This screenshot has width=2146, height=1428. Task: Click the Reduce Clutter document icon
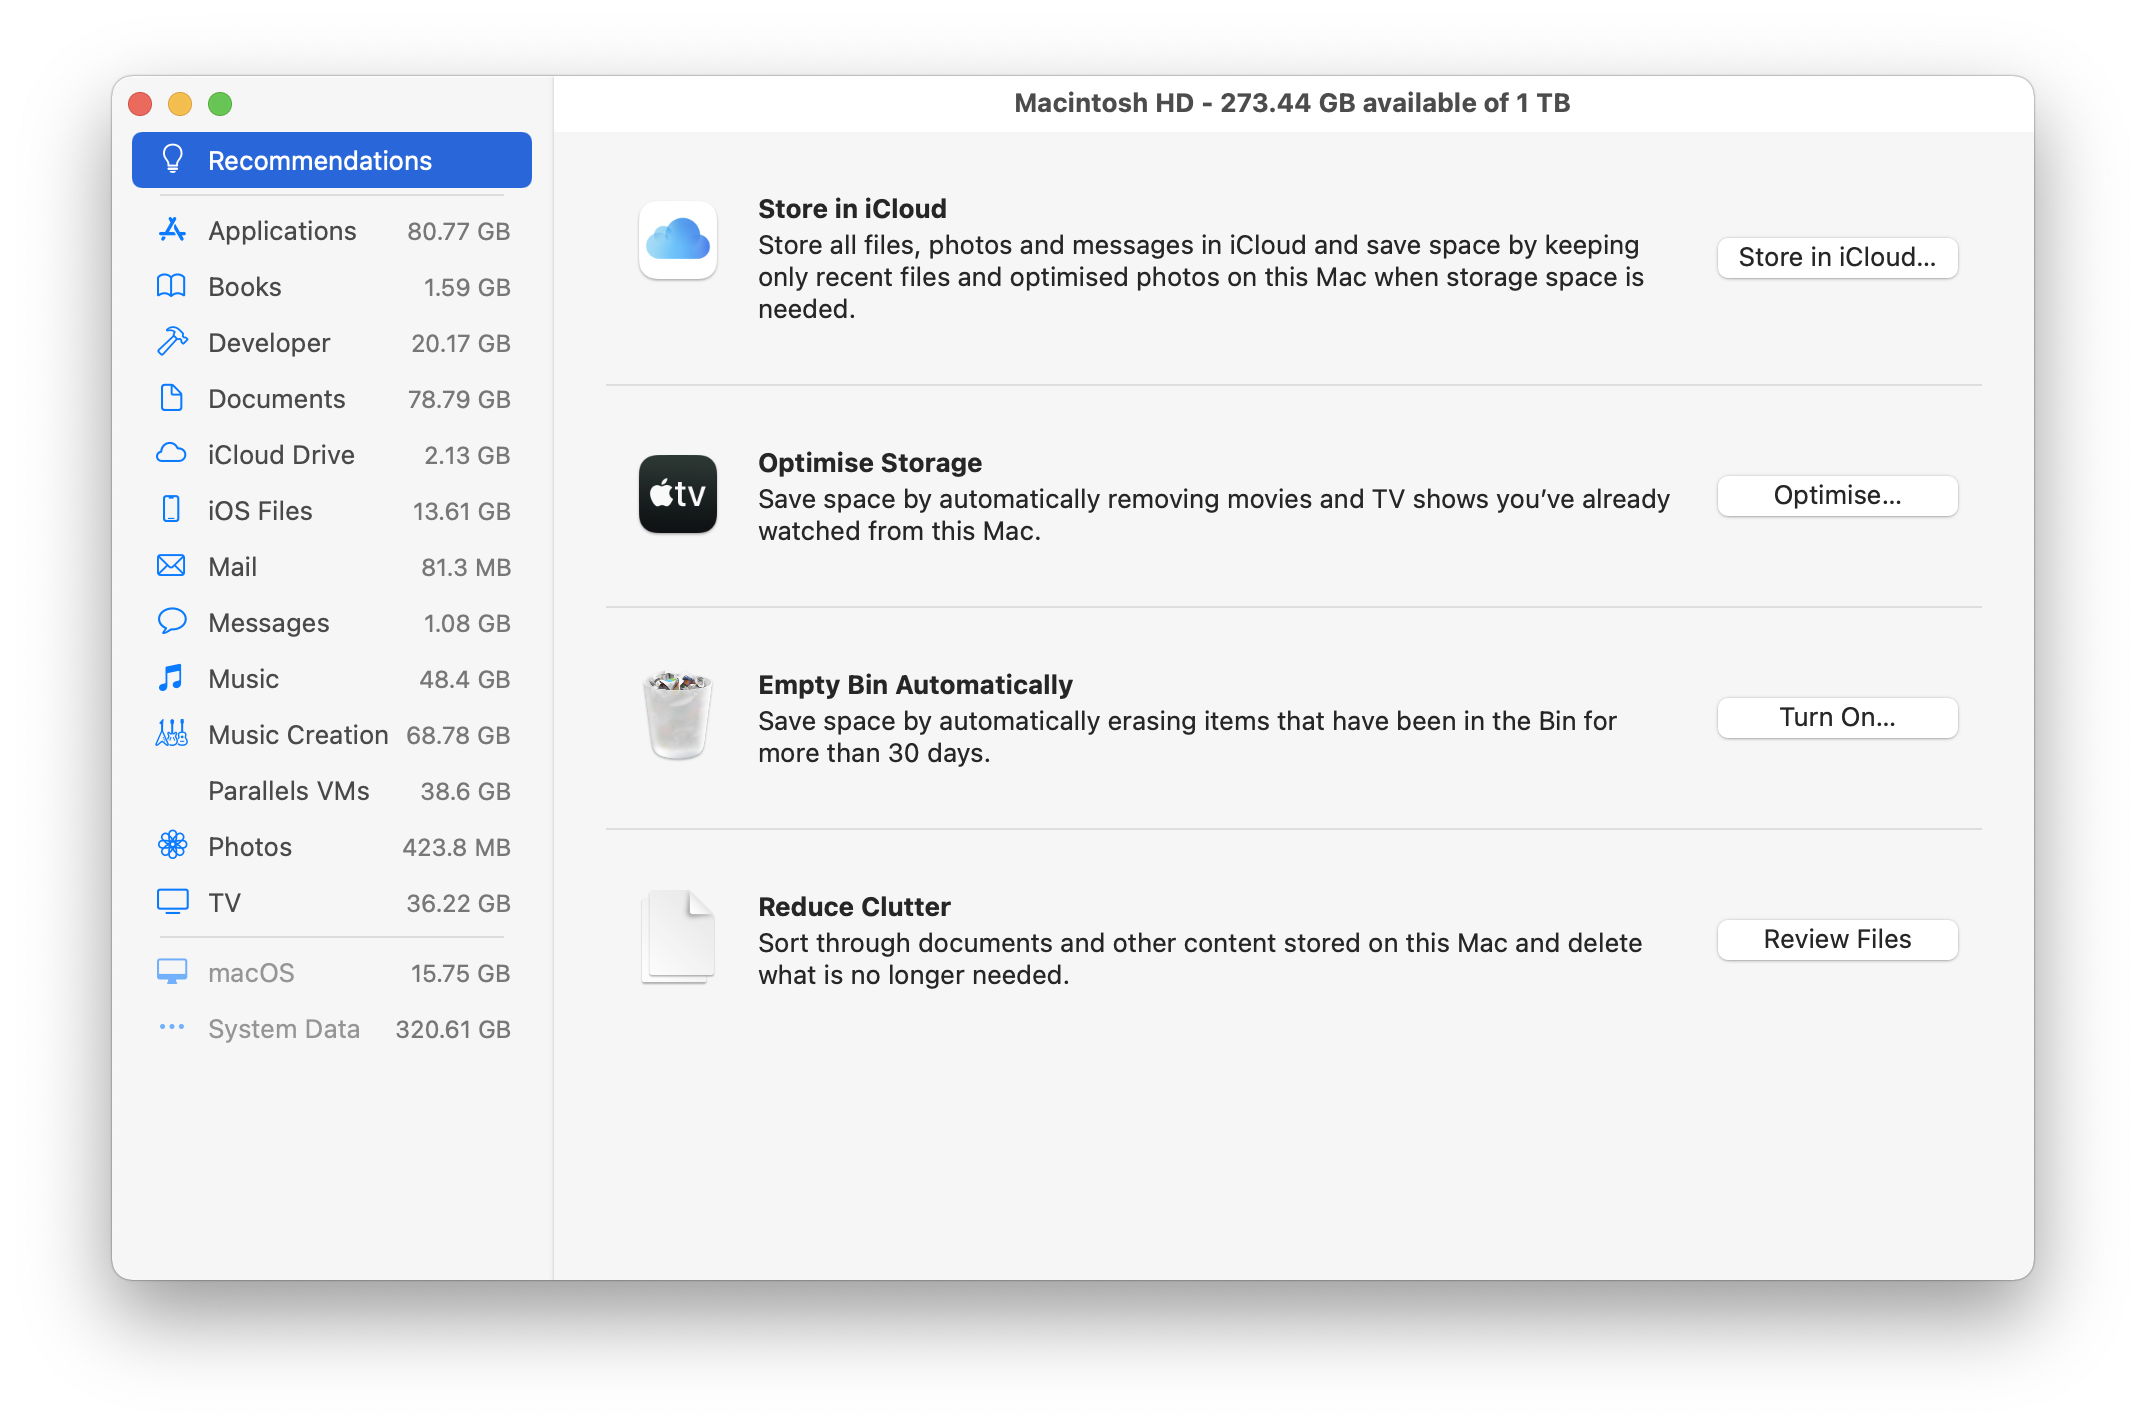click(678, 938)
